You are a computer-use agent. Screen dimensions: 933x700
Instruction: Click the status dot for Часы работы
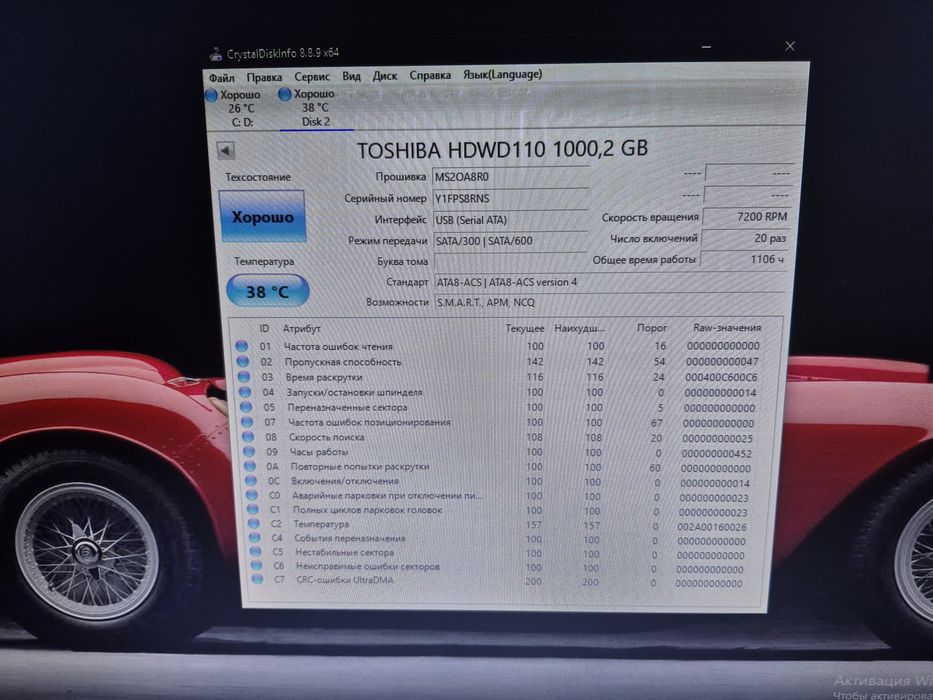pos(249,452)
